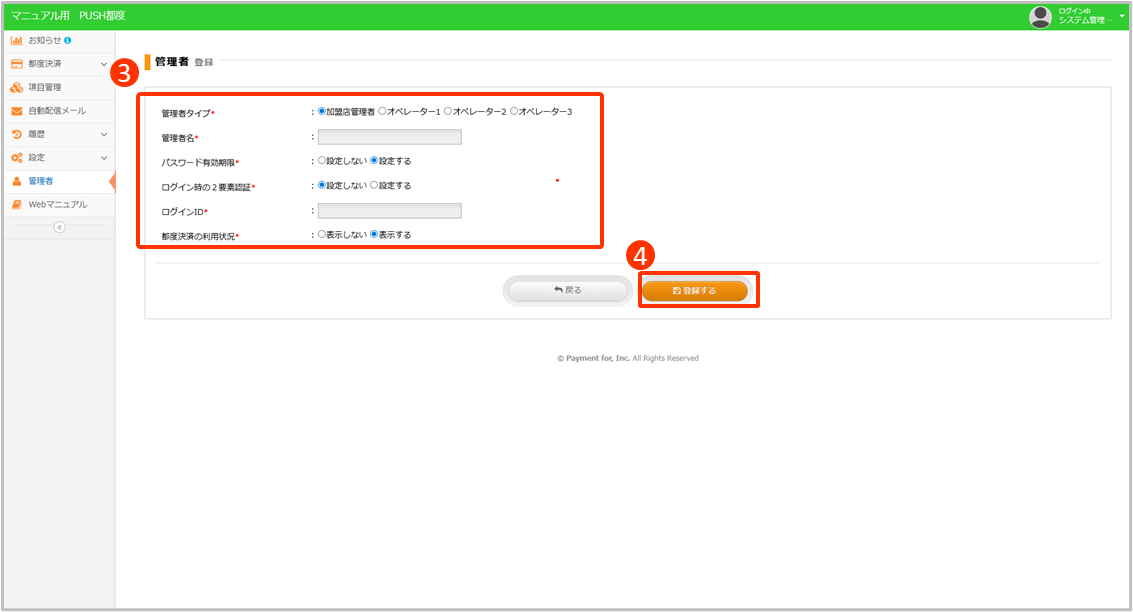This screenshot has width=1133, height=612.
Task: Select 設定する for ログイン時の2要素認証
Action: click(375, 185)
